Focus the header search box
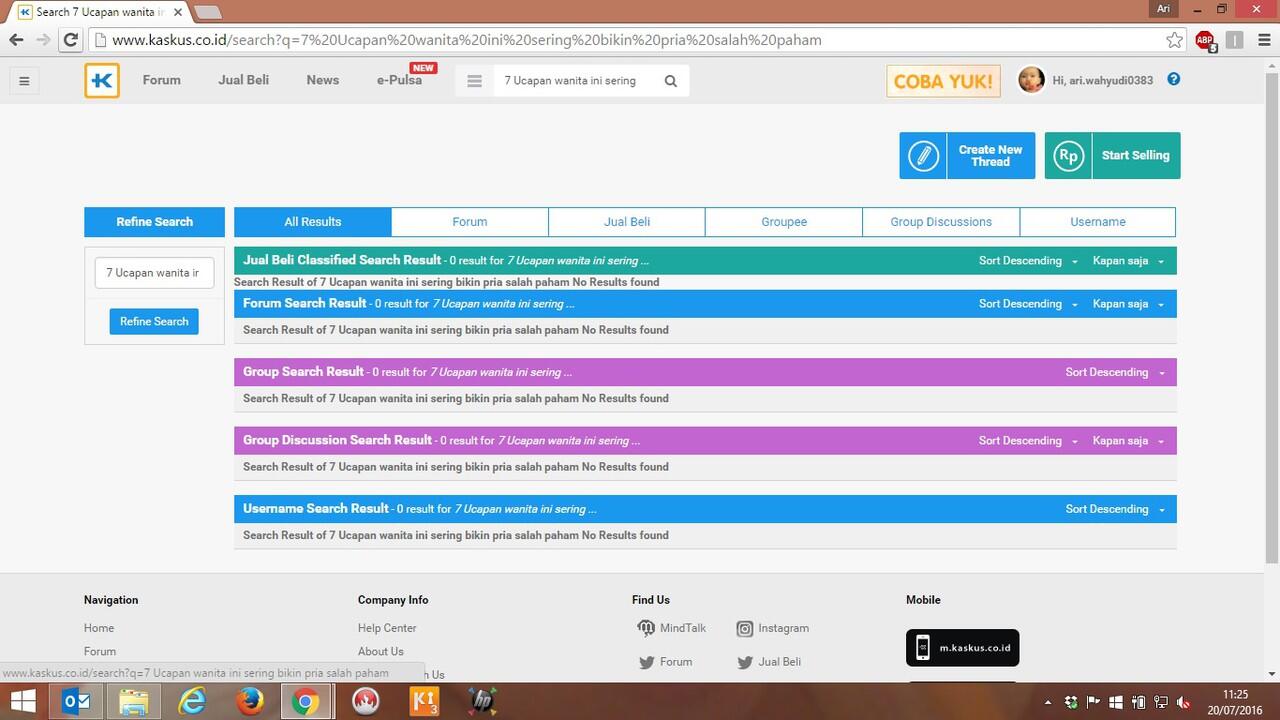Image resolution: width=1280 pixels, height=720 pixels. [575, 81]
